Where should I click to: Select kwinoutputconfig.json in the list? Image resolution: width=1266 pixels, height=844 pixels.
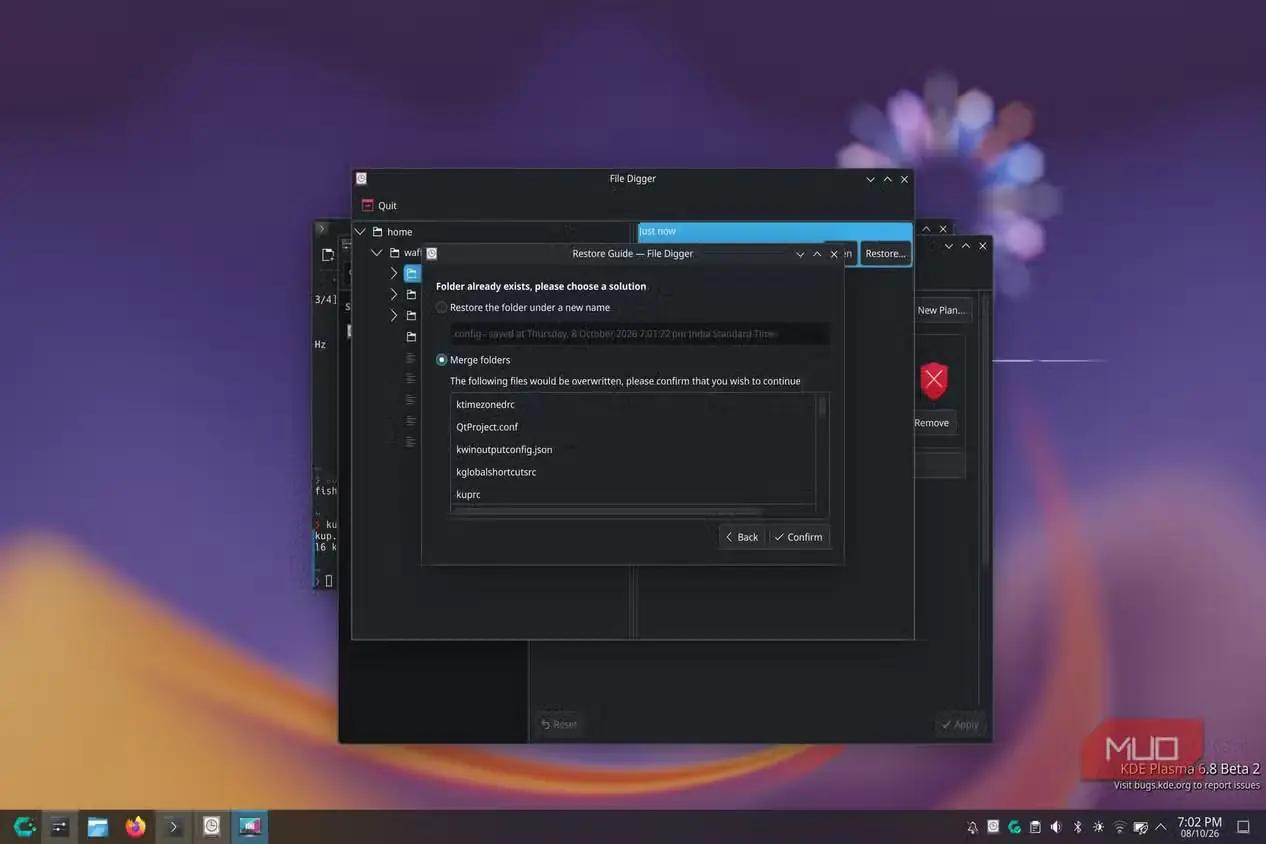(633, 450)
